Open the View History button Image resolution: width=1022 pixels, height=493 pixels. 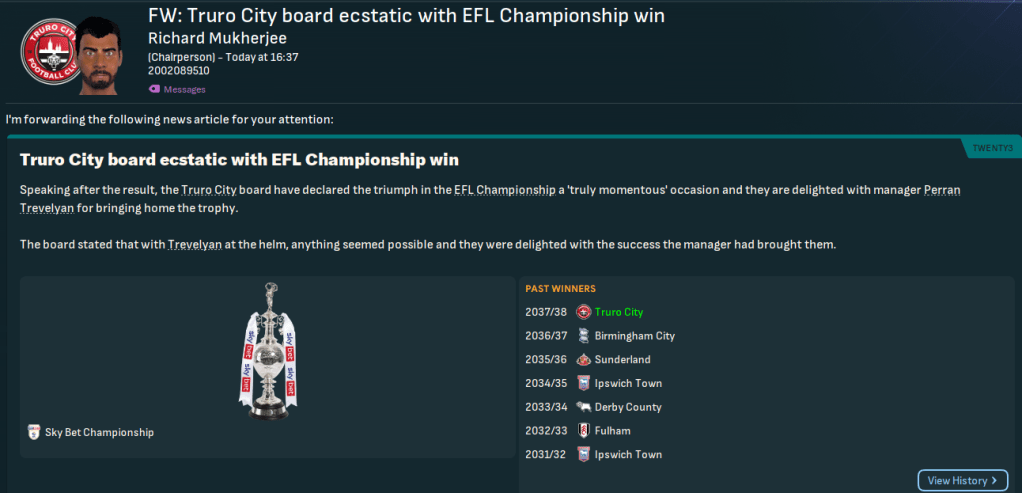pos(962,480)
